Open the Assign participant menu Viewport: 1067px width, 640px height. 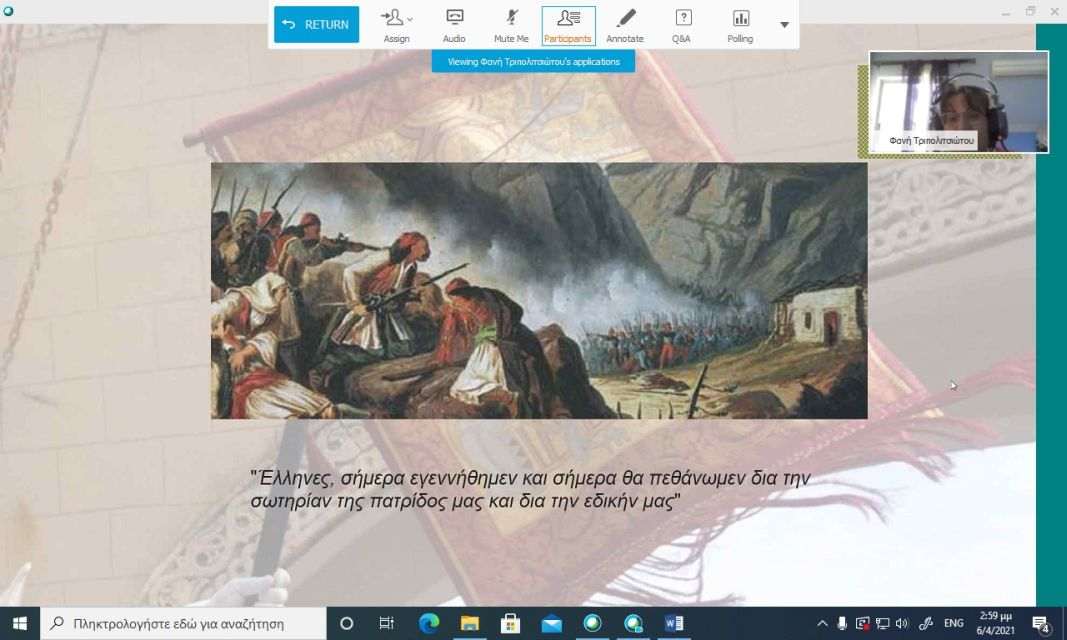397,24
